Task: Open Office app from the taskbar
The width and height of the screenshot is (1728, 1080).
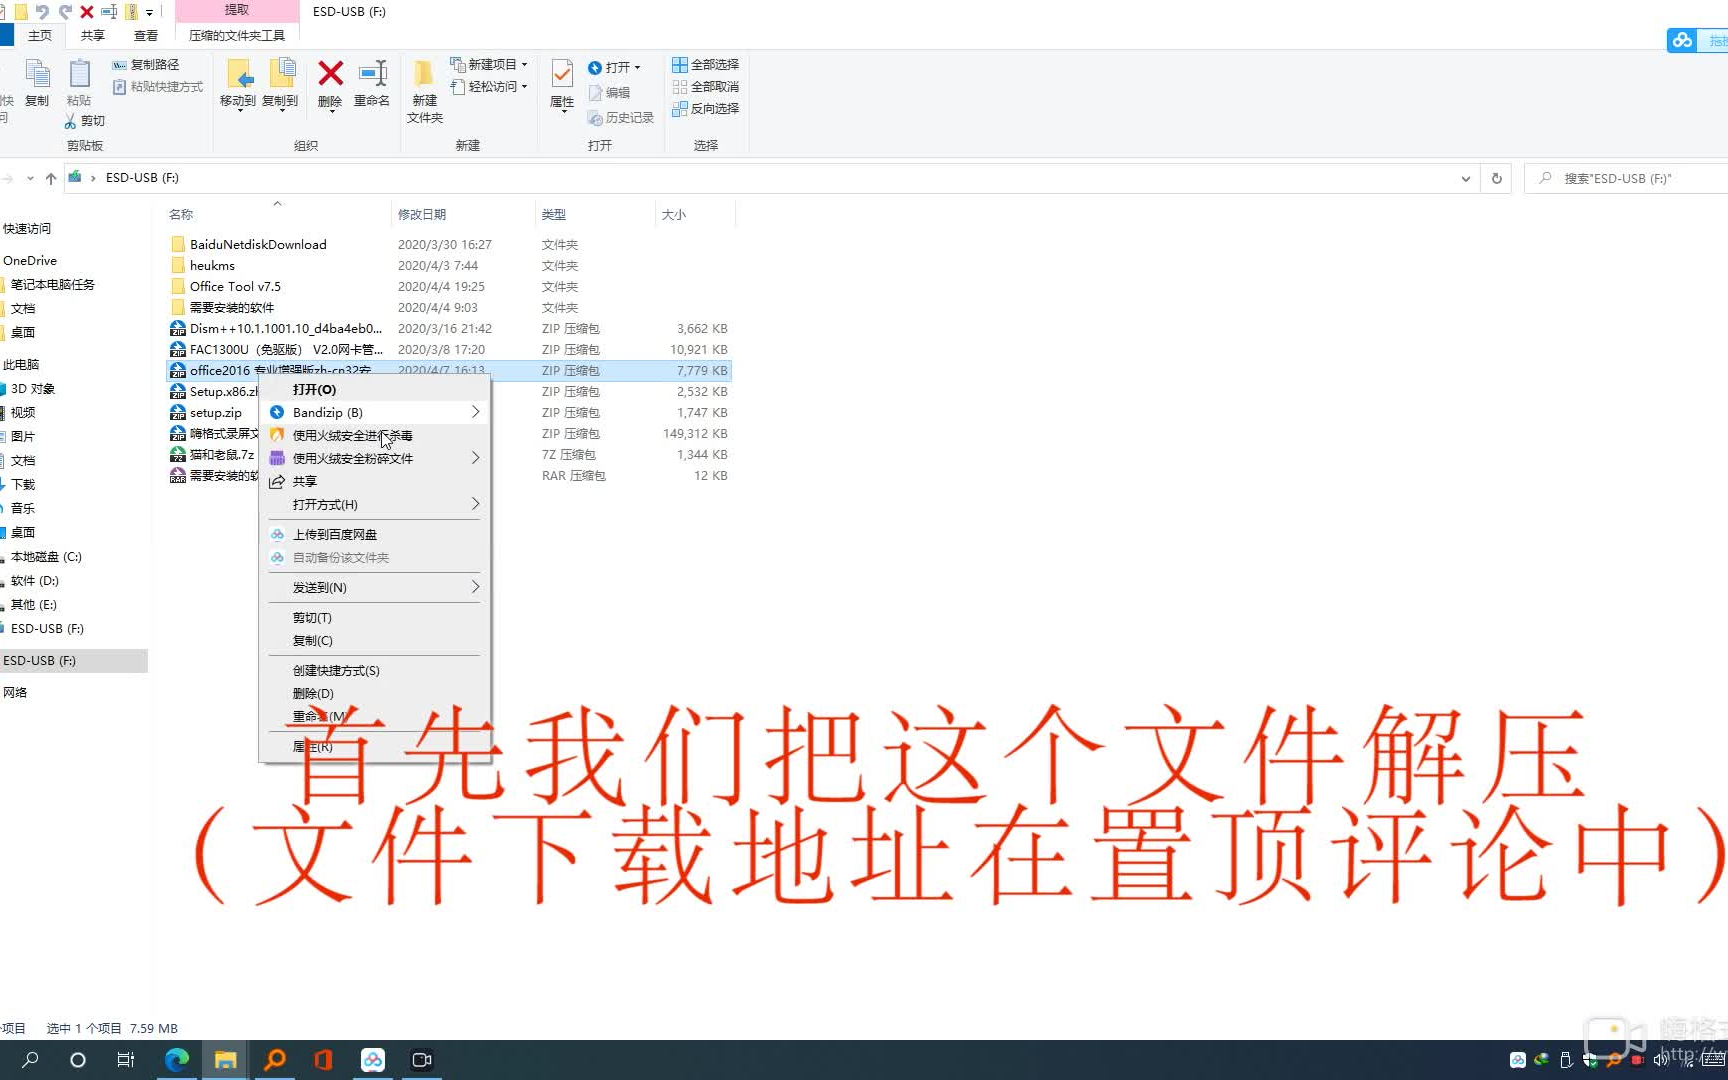Action: point(324,1060)
